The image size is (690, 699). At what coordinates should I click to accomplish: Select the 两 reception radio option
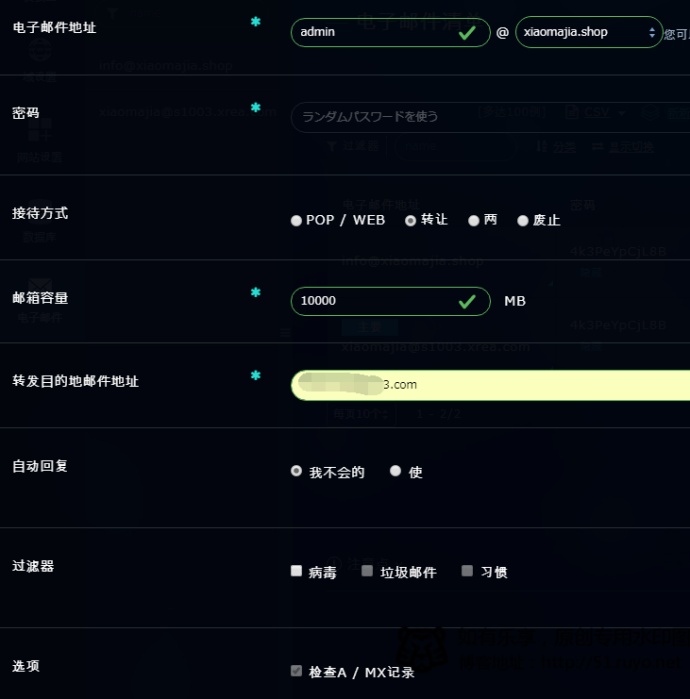click(x=474, y=220)
